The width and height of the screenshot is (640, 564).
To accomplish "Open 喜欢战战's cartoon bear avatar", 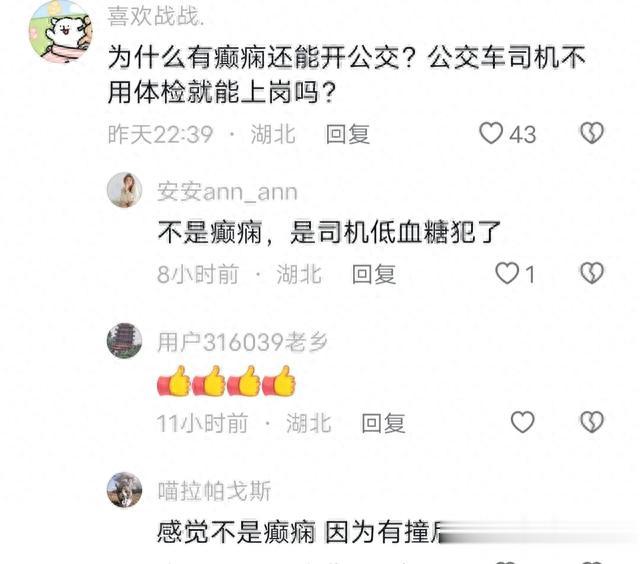I will click(60, 32).
